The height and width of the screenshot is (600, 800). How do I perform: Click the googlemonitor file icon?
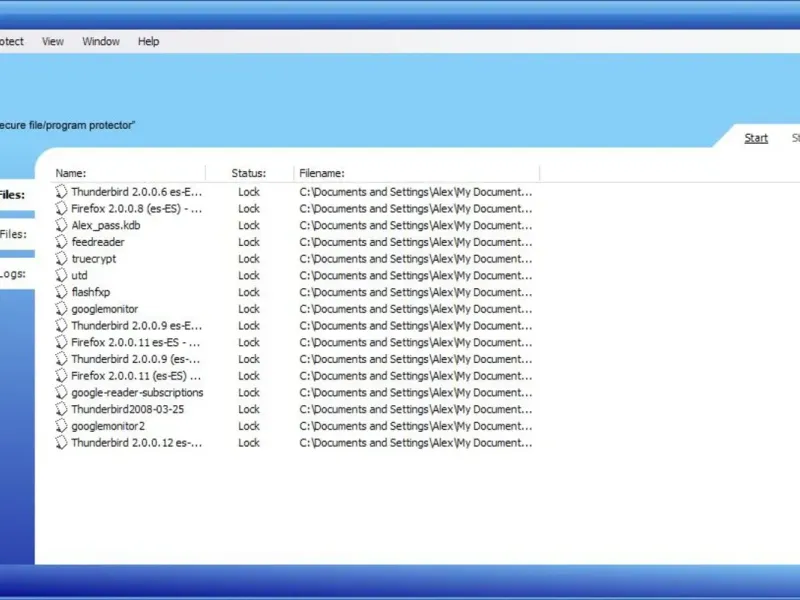coord(61,309)
